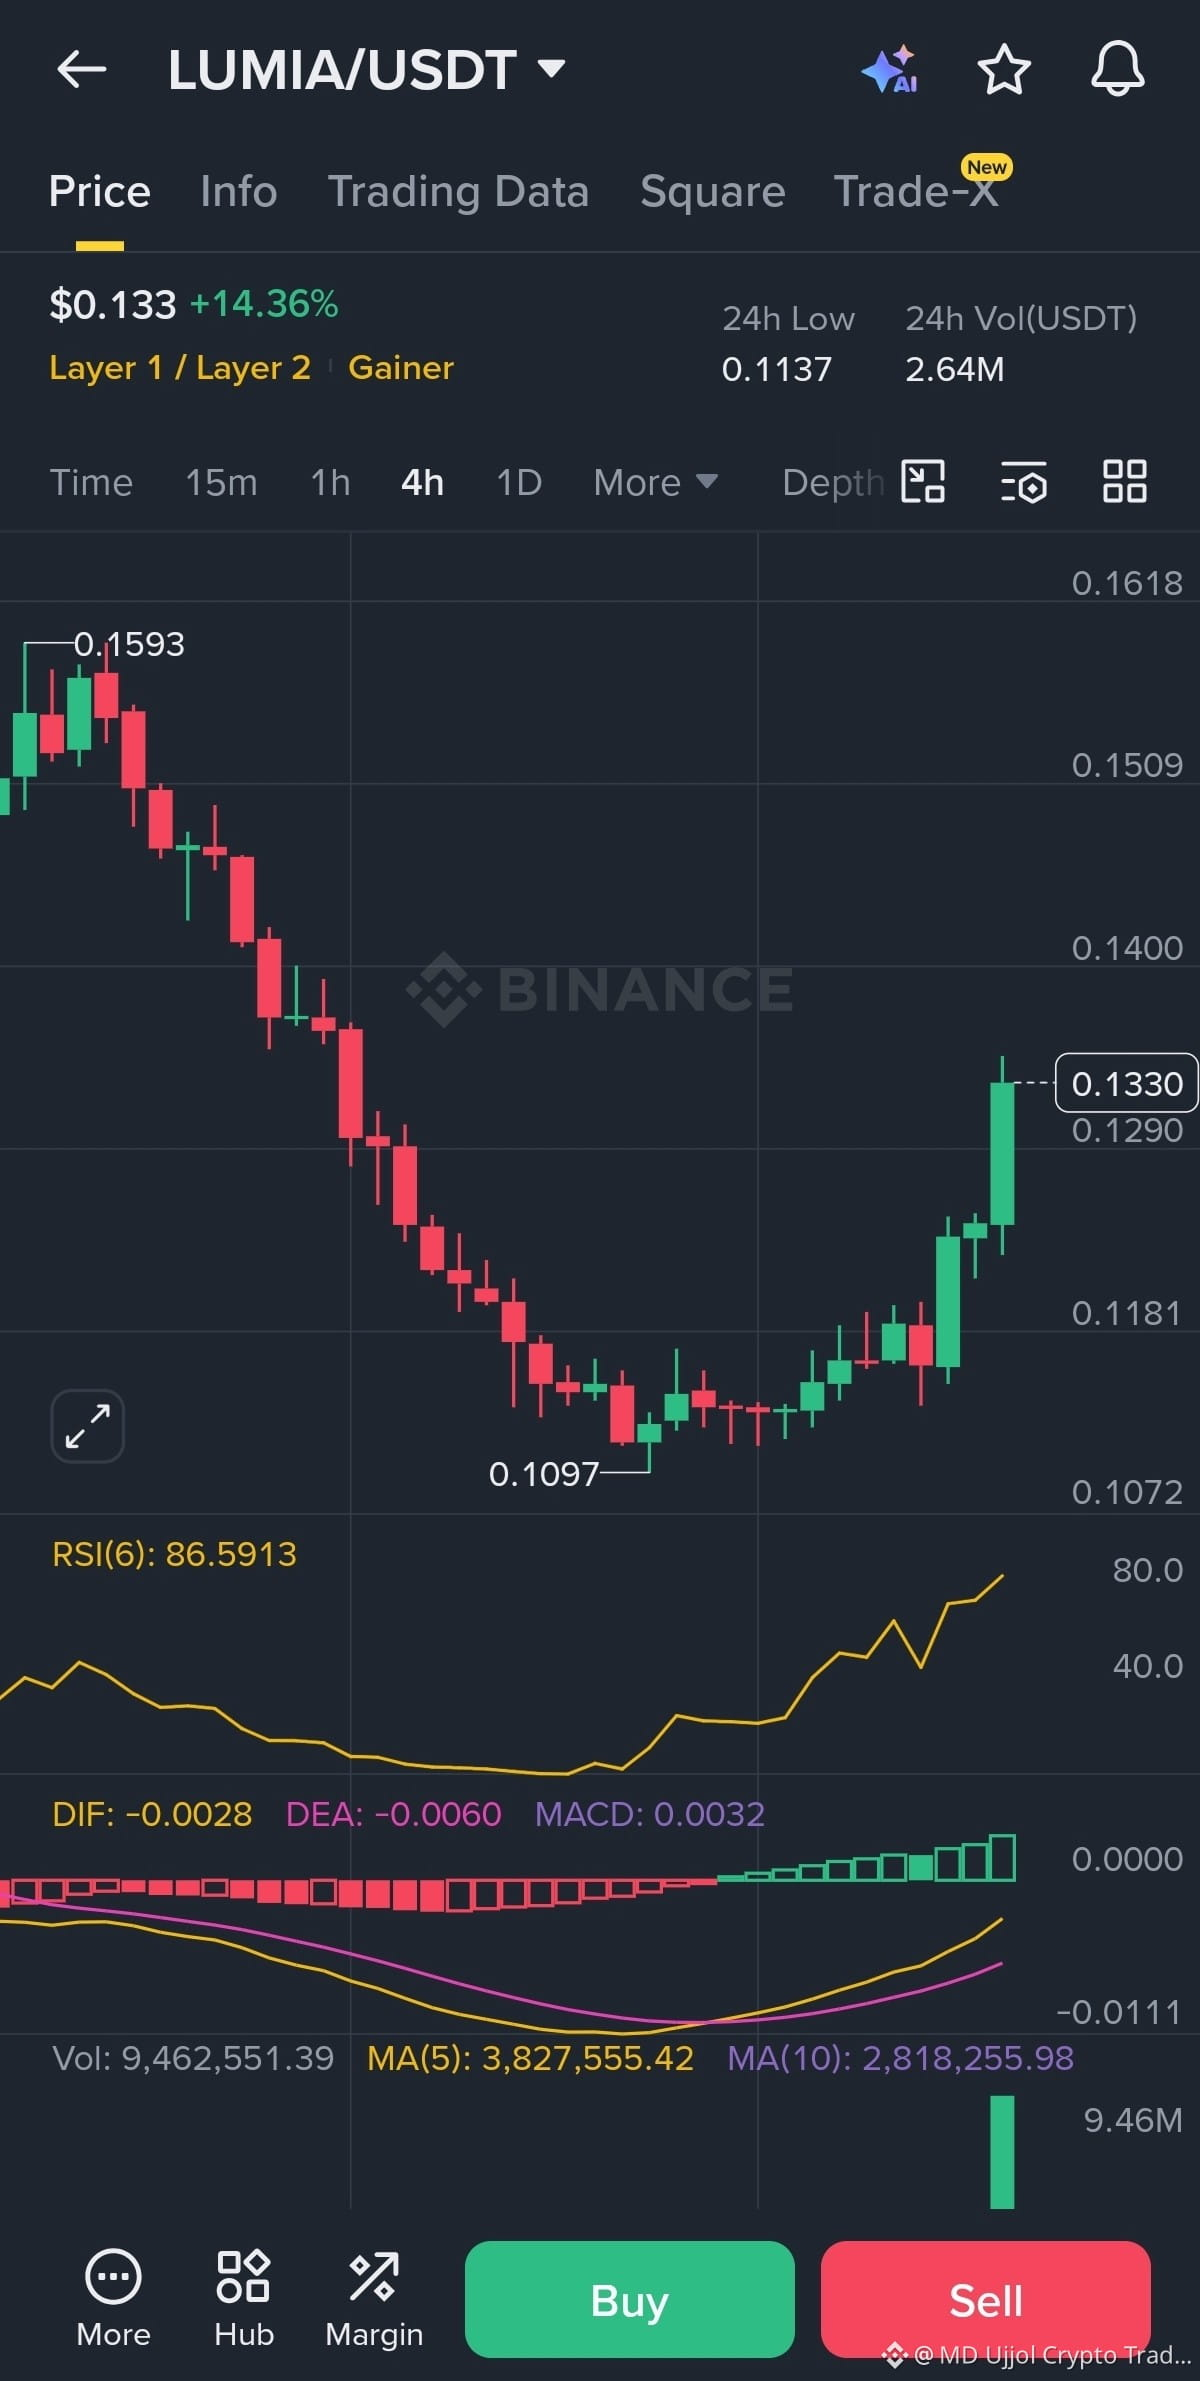Open the Layer 1 / Layer 2 tag
Screen dimensions: 1200x2381
pyautogui.click(x=180, y=368)
